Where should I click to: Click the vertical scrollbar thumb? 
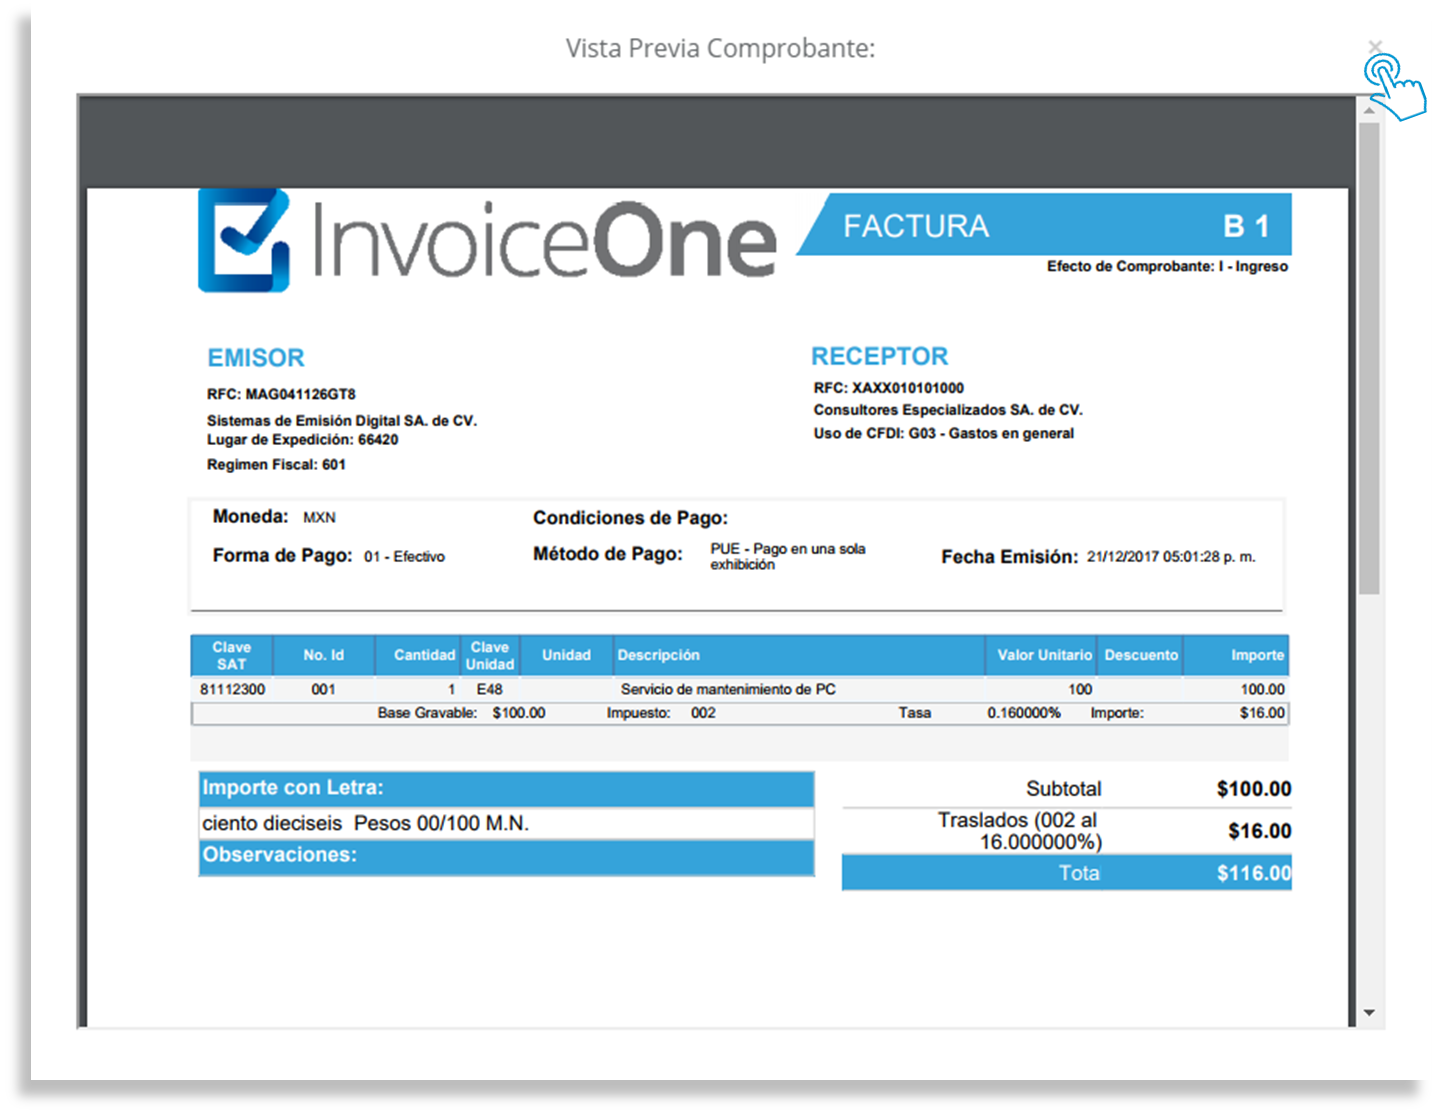[x=1369, y=358]
